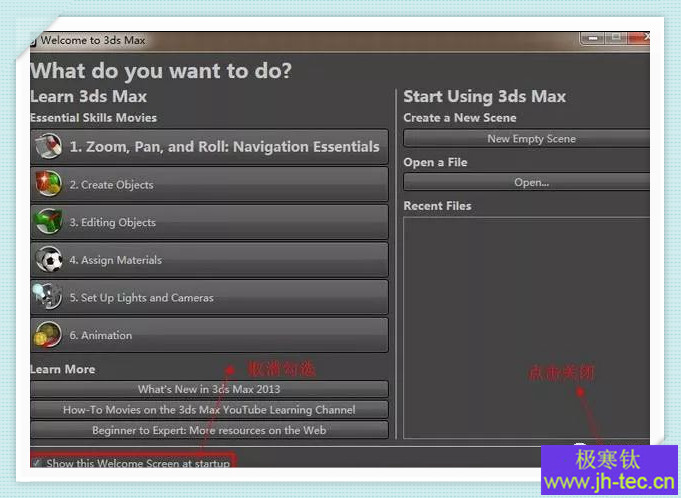Create a New Empty Scene
681x498 pixels.
click(x=527, y=139)
